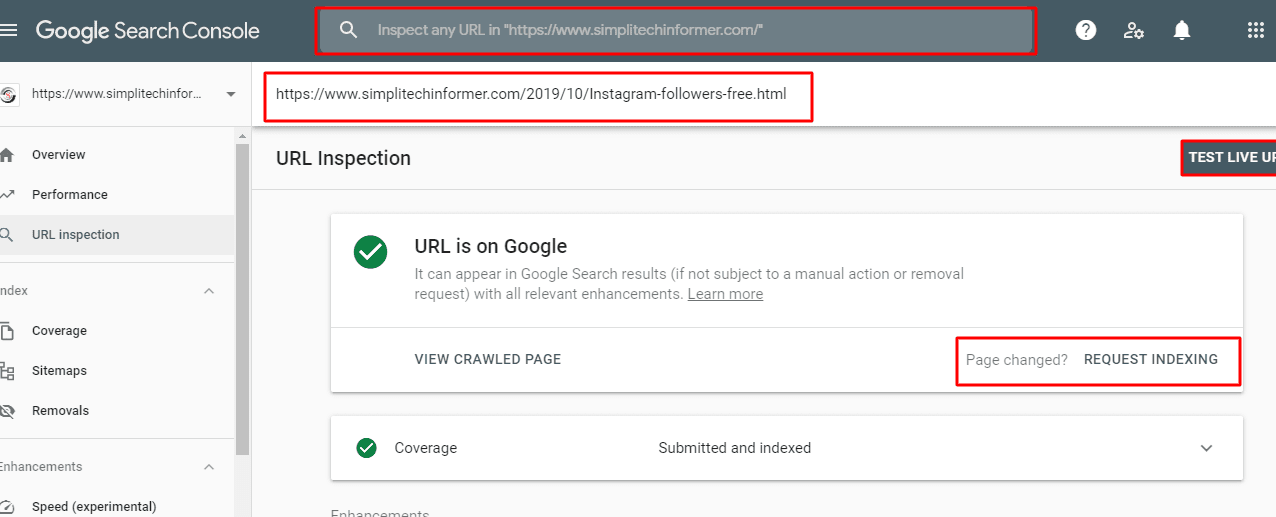Click the sidebar vertical scrollbar

[241, 300]
